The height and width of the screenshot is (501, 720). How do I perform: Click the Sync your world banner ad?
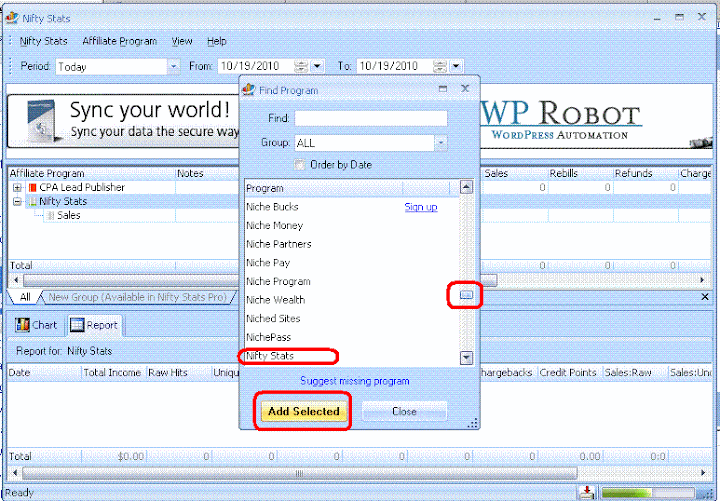pos(123,121)
